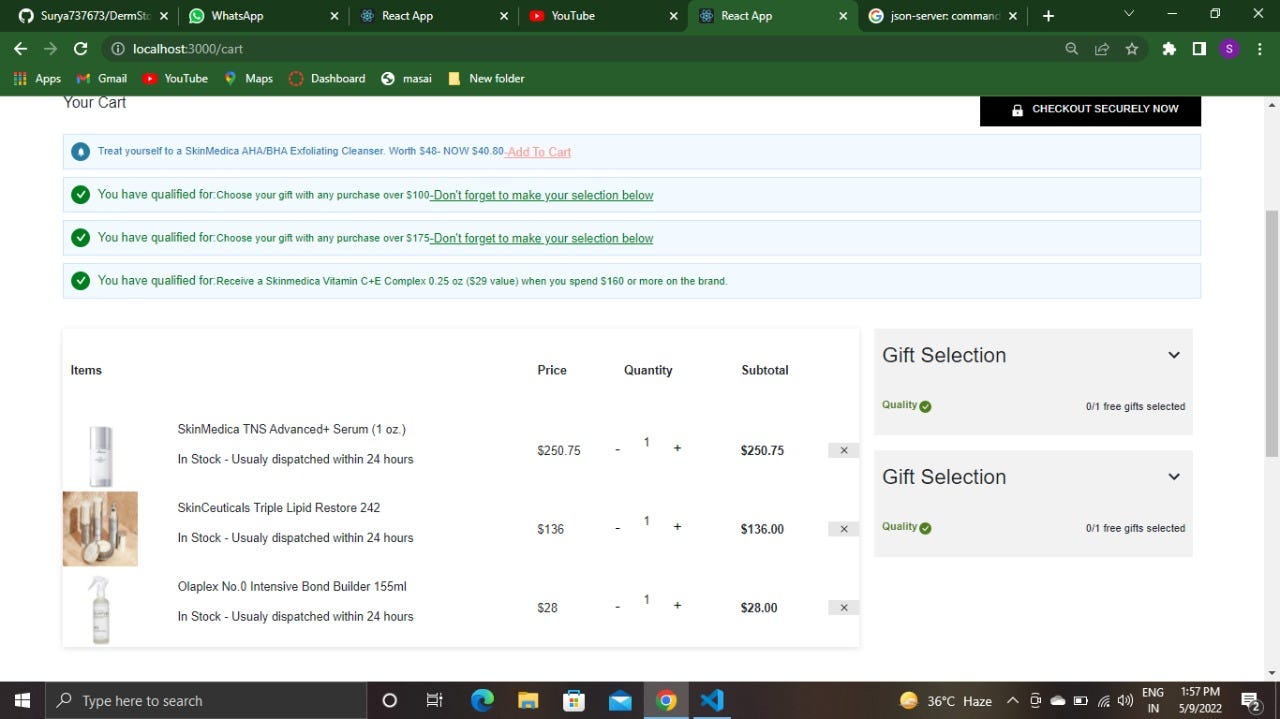The height and width of the screenshot is (719, 1280).
Task: Click Checkout Securely Now button
Action: point(1090,109)
